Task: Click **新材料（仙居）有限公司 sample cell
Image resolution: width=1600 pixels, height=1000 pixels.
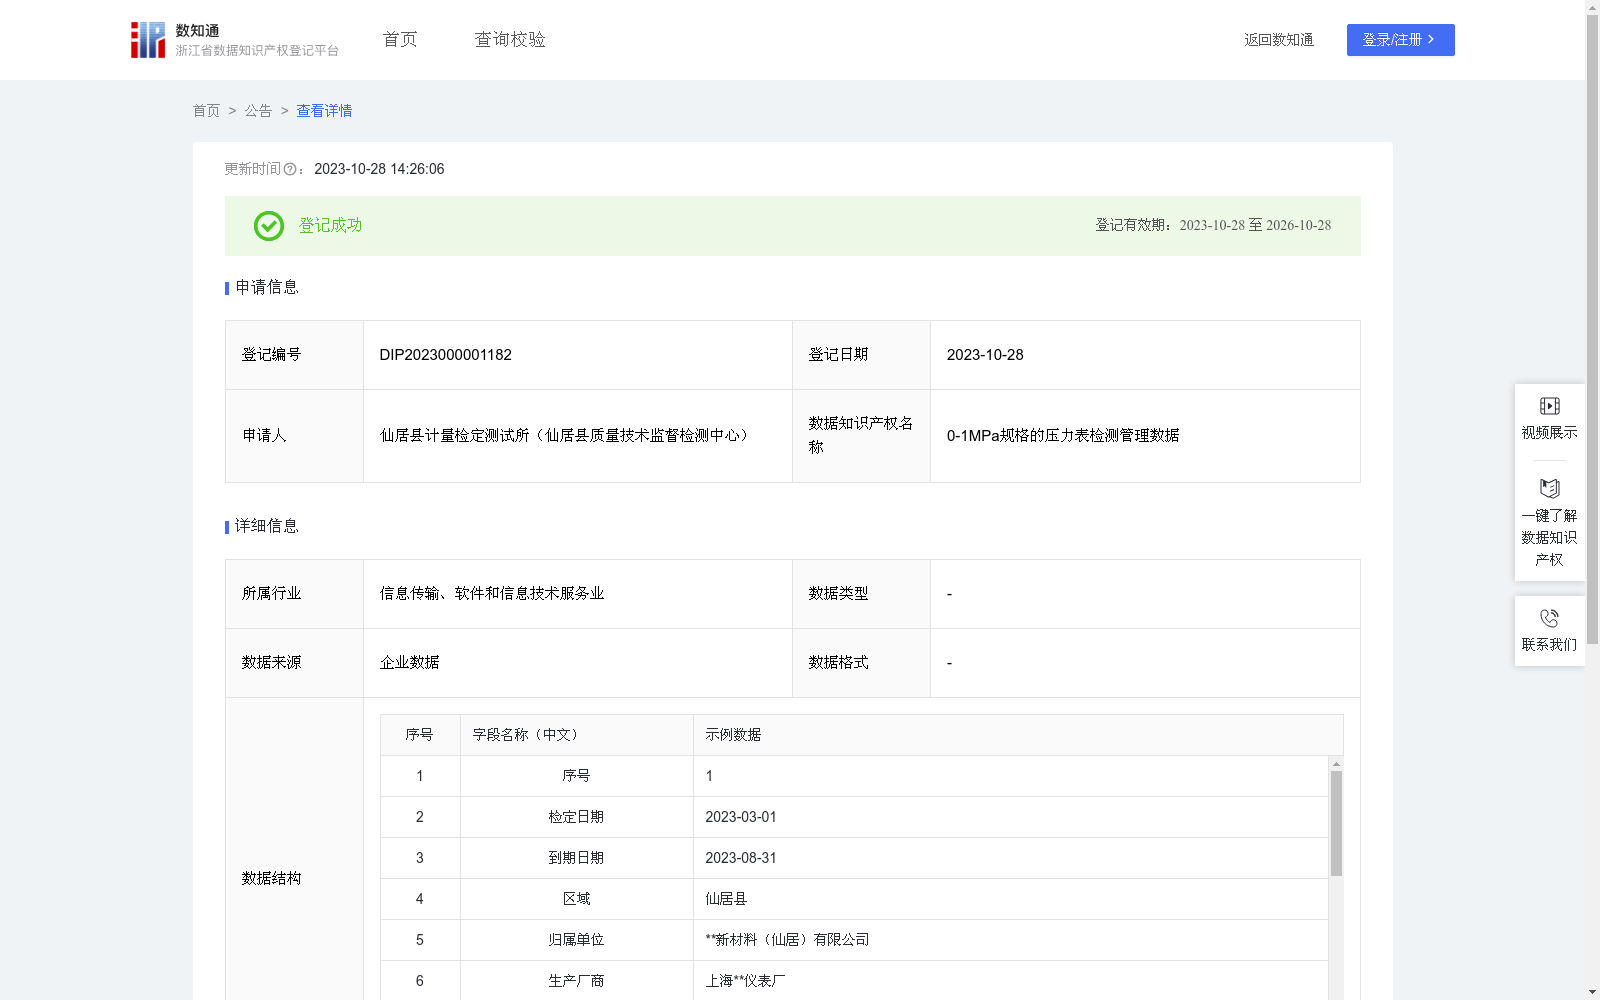Action: coord(1011,940)
